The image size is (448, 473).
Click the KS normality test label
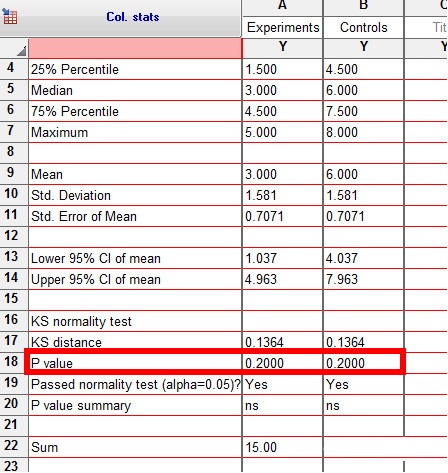(x=81, y=321)
